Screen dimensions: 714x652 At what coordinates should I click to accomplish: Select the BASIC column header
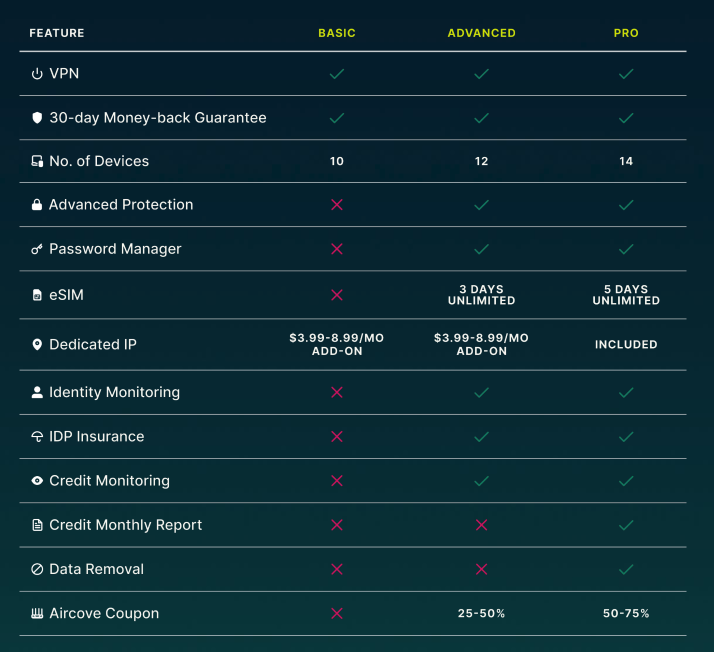click(337, 33)
